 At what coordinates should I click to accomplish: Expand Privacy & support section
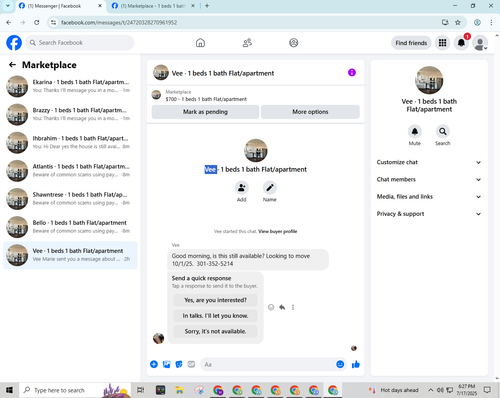coord(429,214)
